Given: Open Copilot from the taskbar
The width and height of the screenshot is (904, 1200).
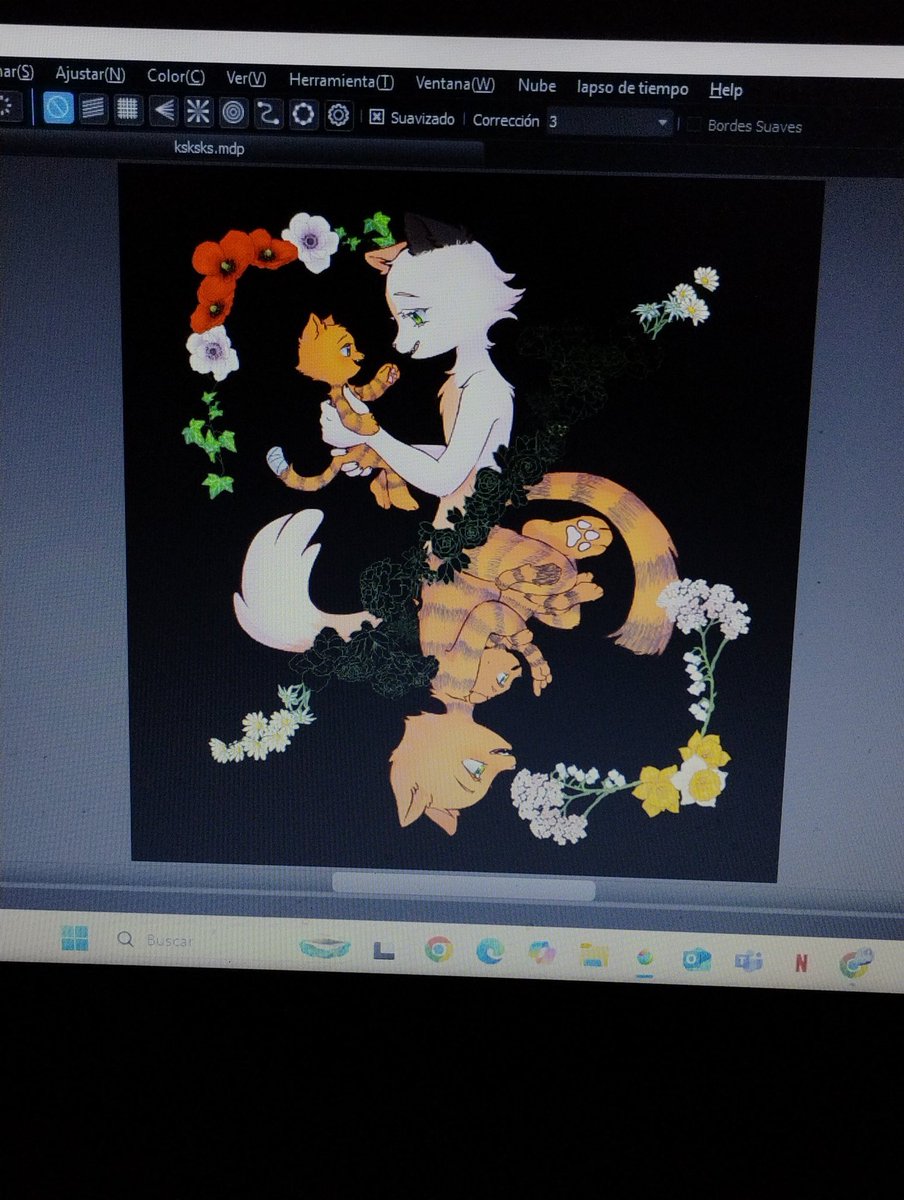Looking at the screenshot, I should point(543,953).
